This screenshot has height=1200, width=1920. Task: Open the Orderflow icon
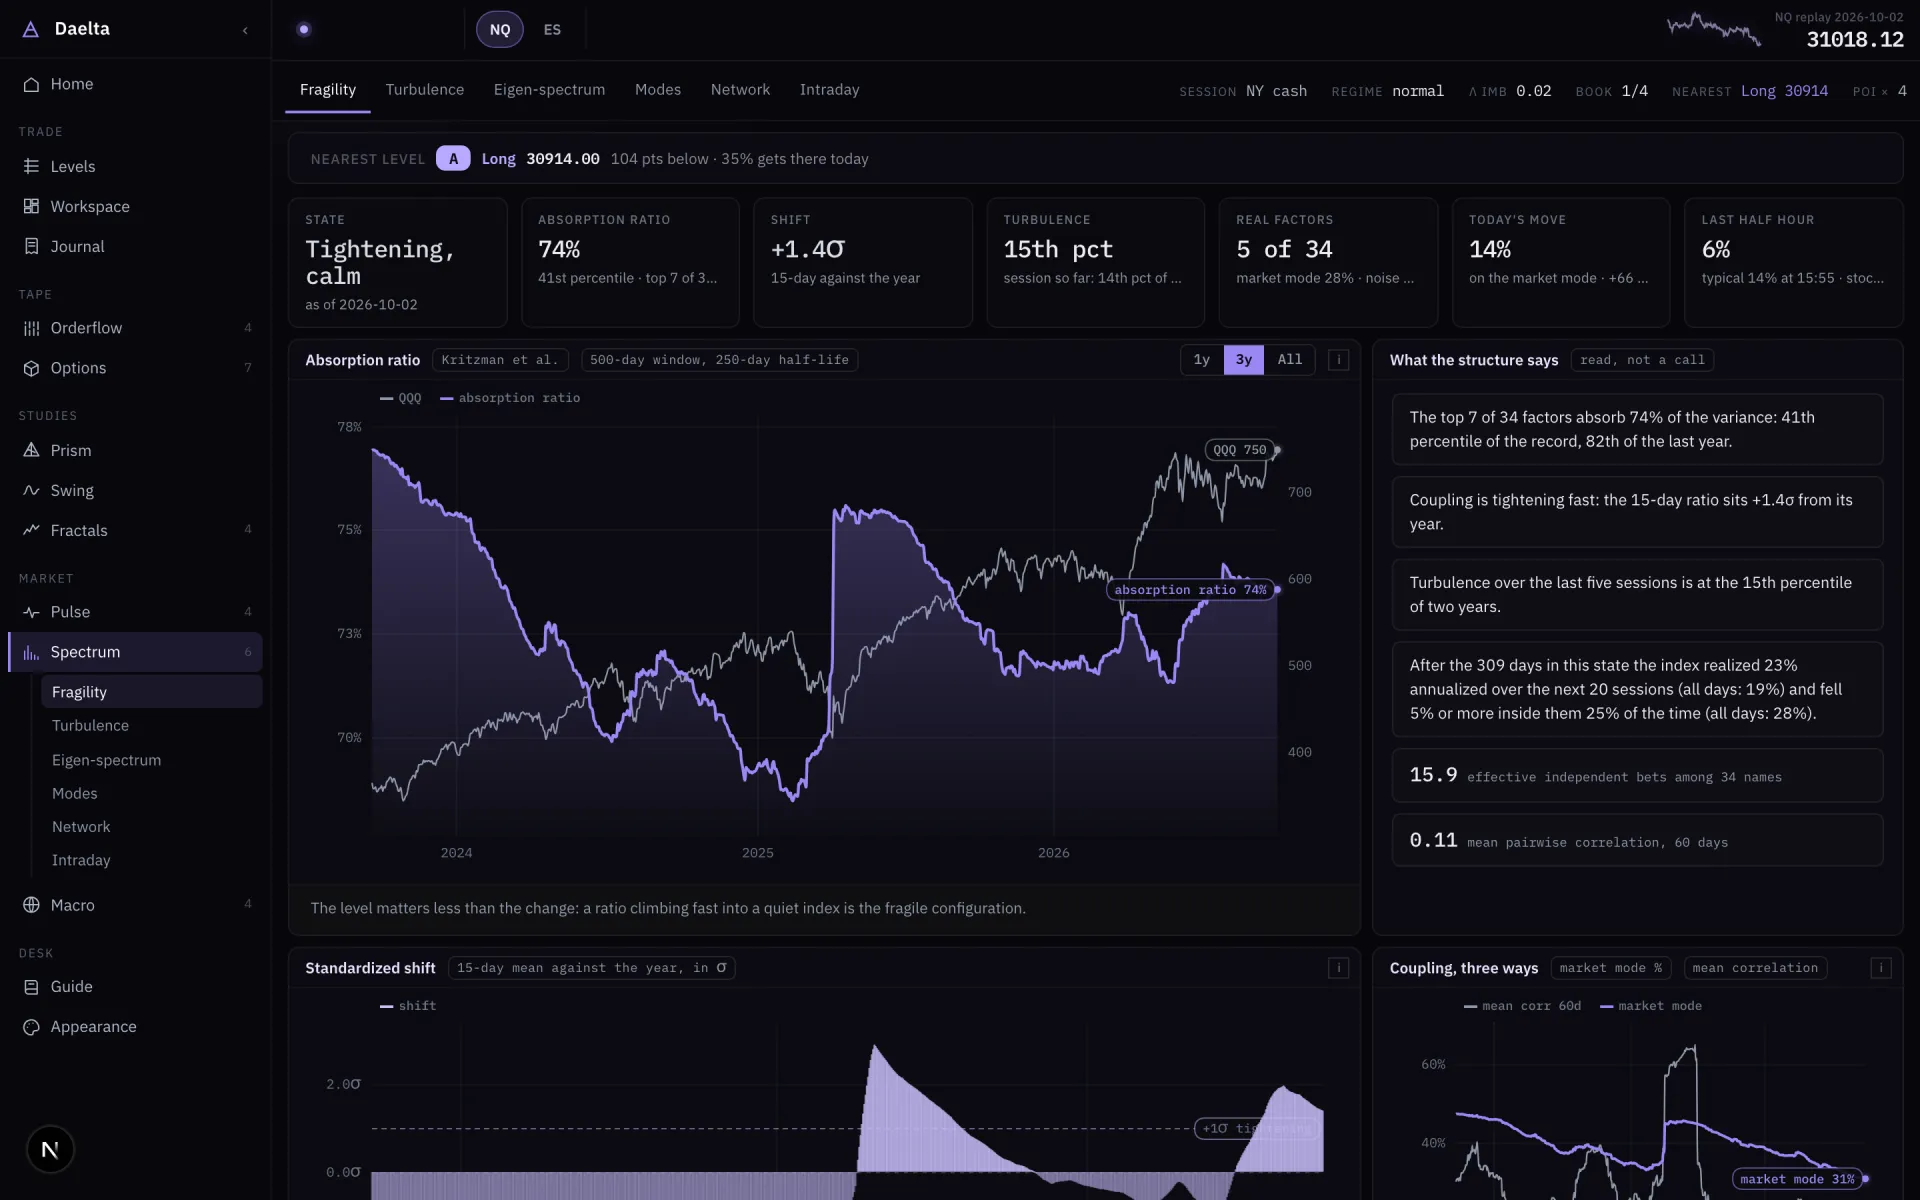31,328
